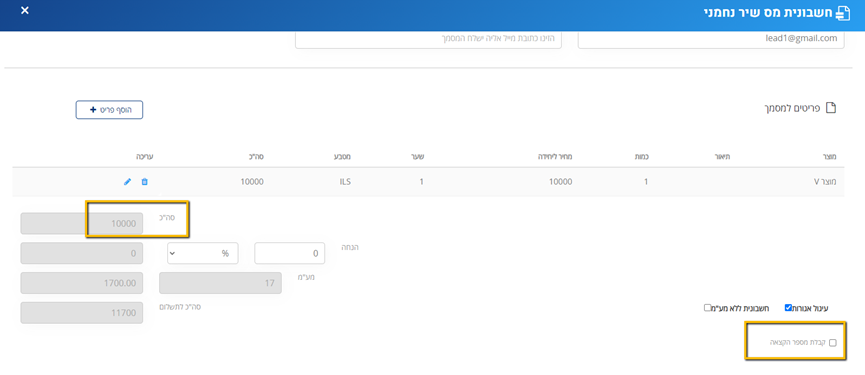Click the additional email address field
Image resolution: width=865 pixels, height=375 pixels.
pyautogui.click(x=428, y=39)
